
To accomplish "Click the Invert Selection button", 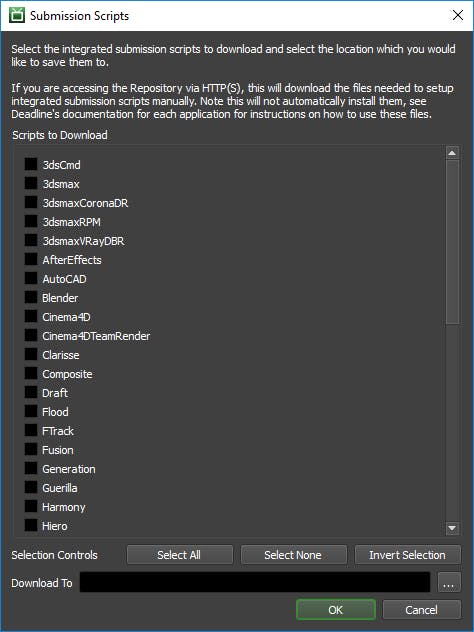I will tap(407, 555).
